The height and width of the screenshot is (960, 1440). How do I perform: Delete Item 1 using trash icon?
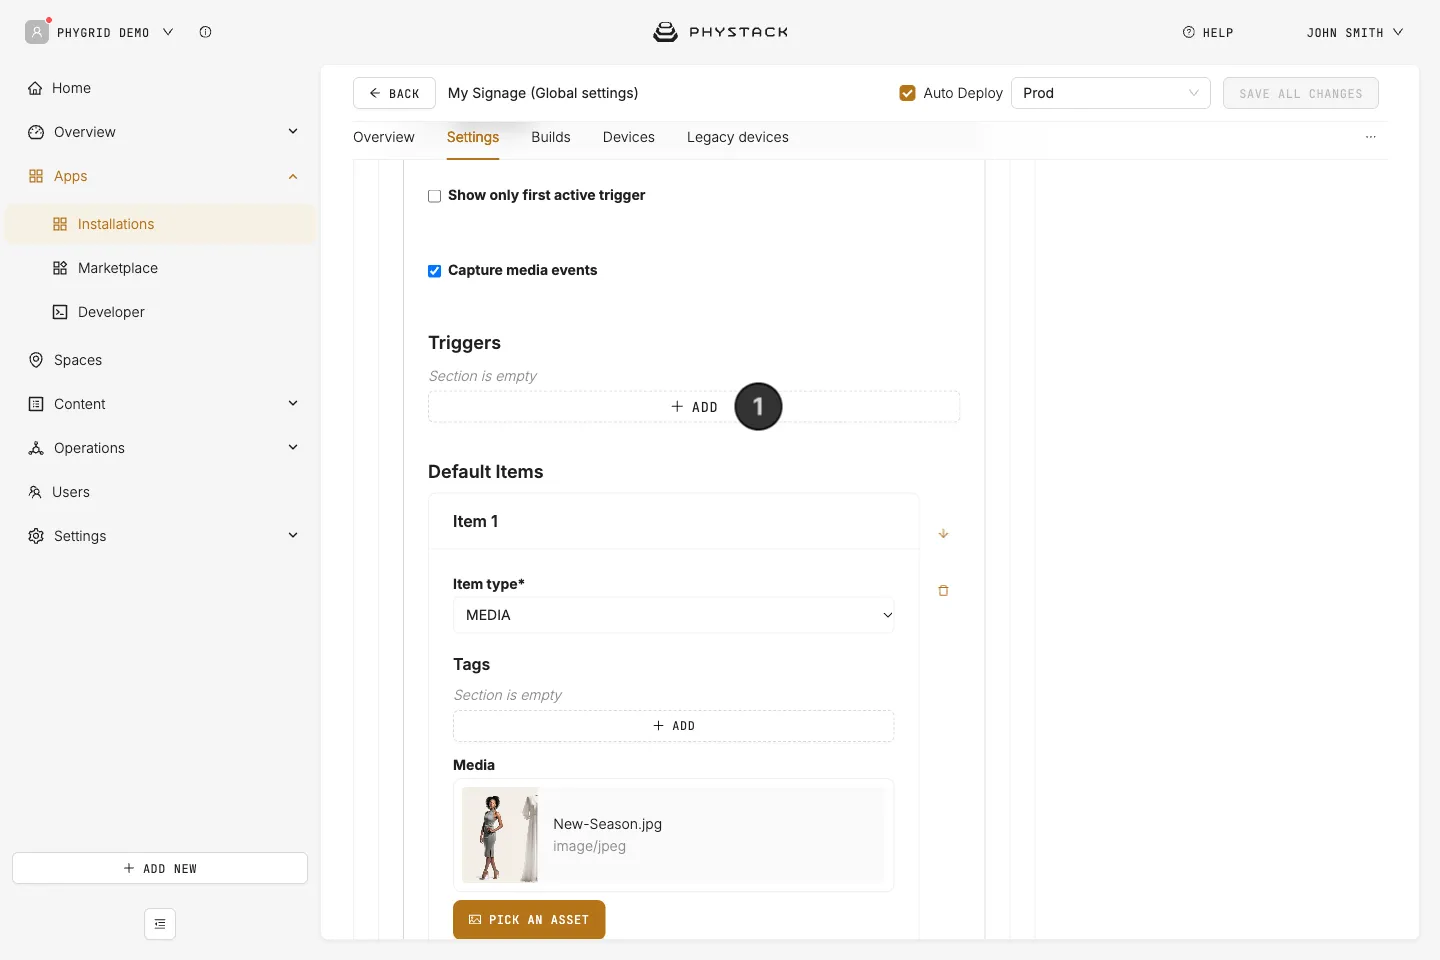943,591
